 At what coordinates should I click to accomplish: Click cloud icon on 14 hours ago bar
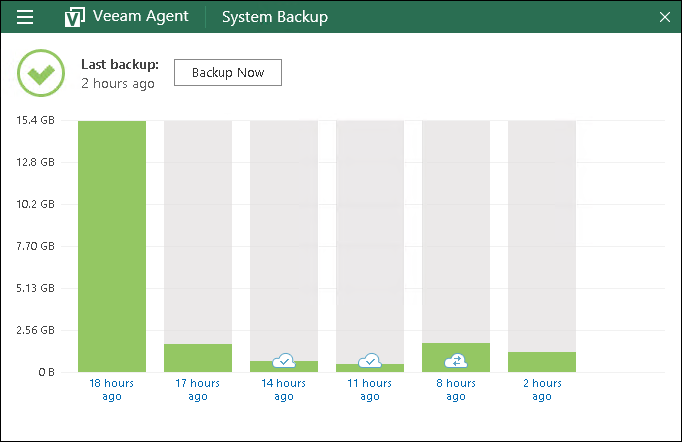point(284,360)
